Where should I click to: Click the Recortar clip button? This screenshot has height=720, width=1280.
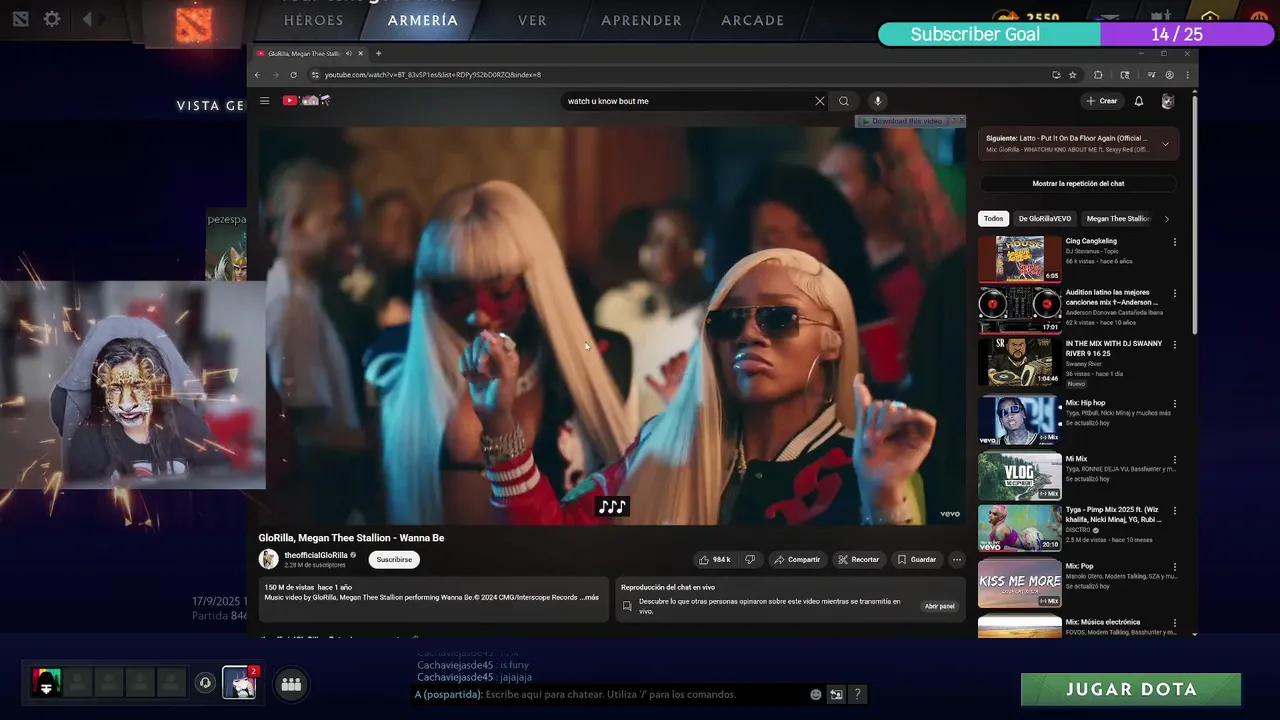click(859, 560)
